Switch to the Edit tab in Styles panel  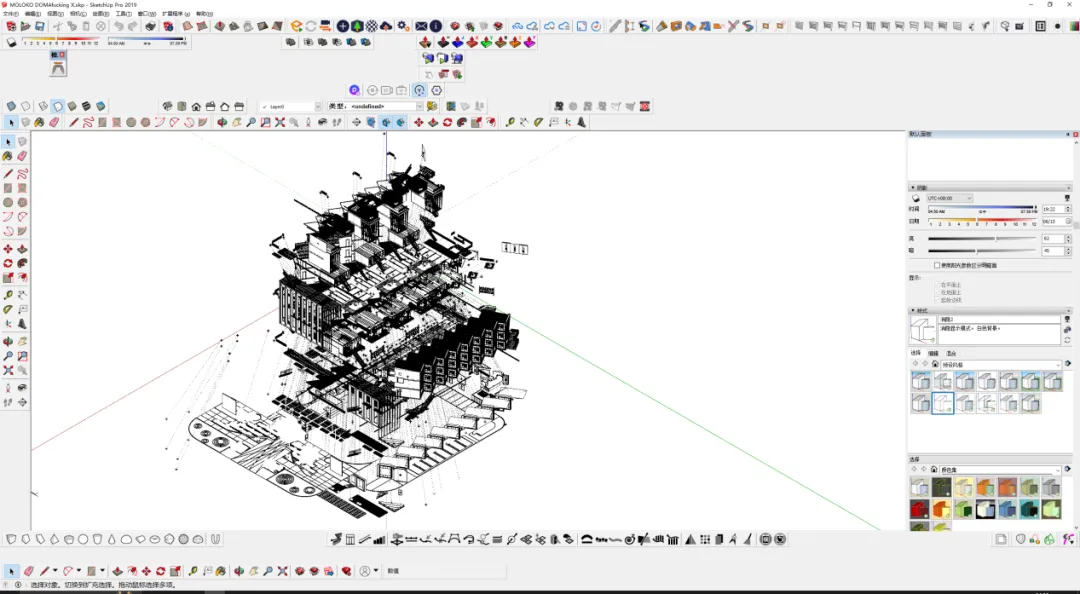(x=933, y=354)
